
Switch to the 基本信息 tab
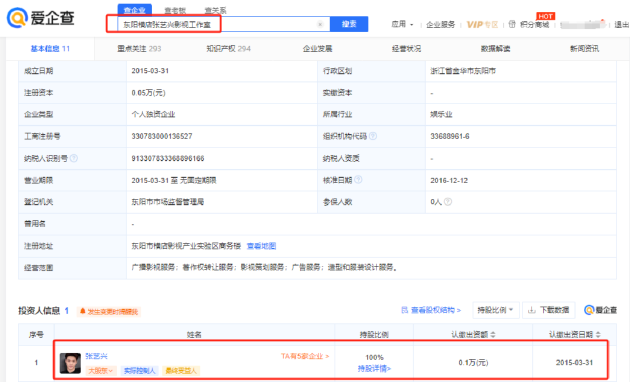coord(50,49)
